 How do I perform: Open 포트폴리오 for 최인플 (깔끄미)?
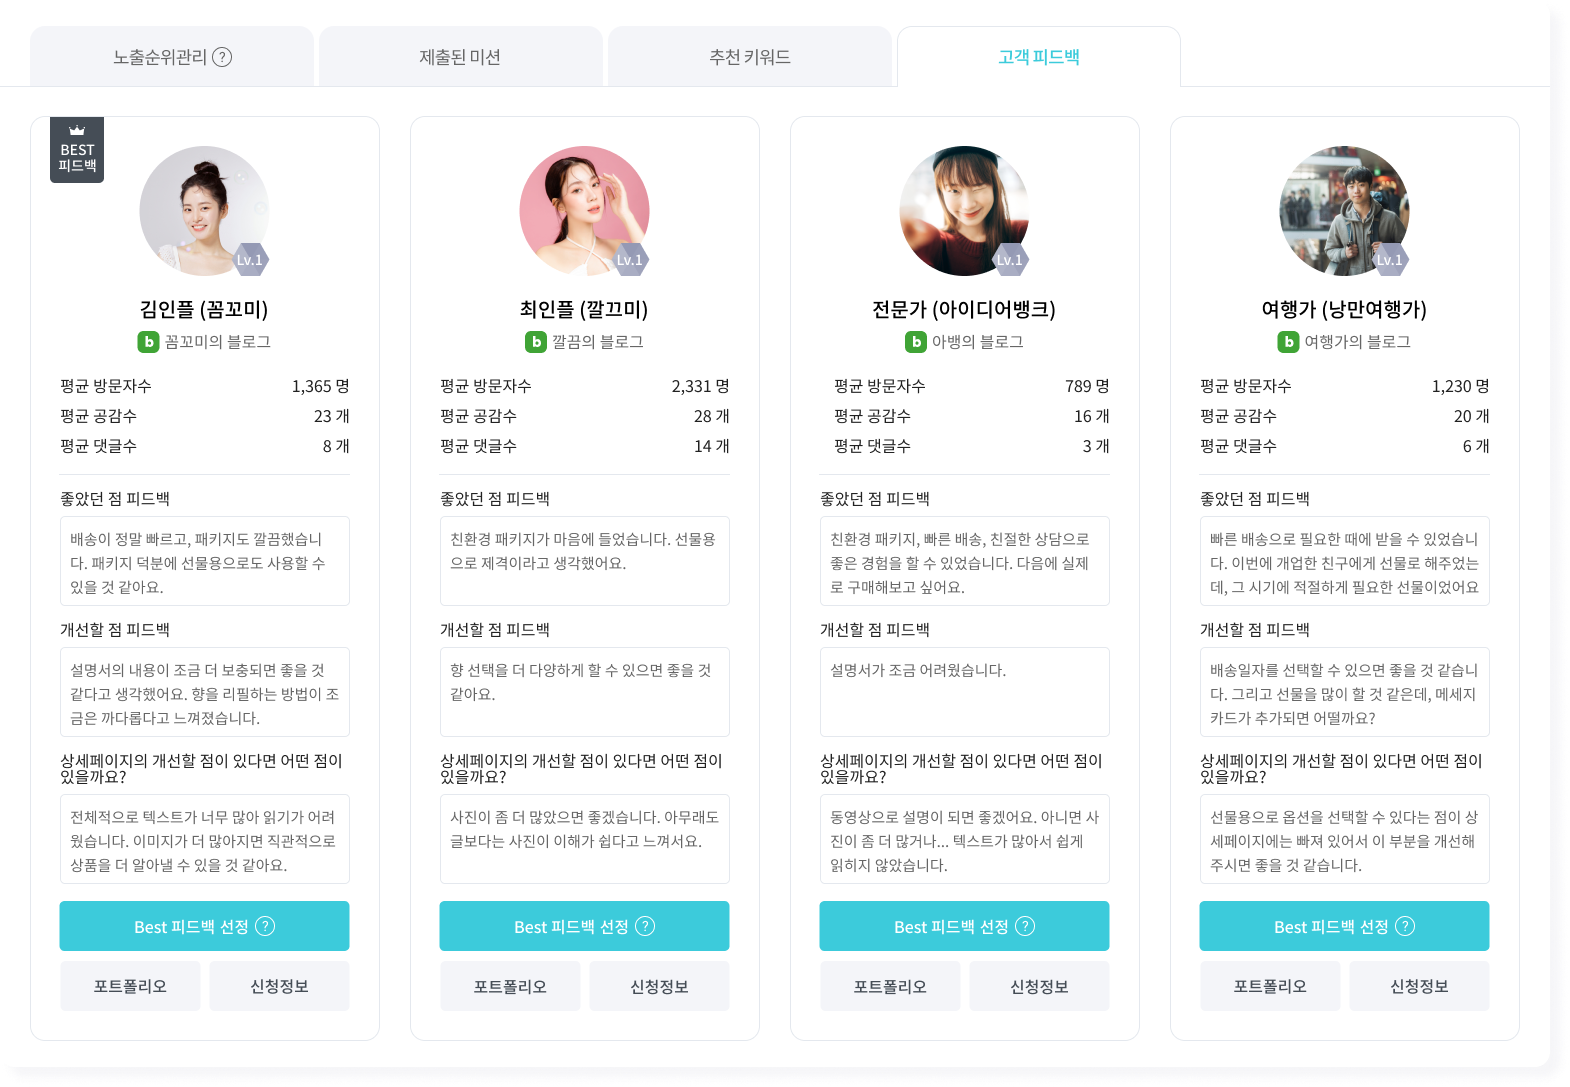[x=510, y=986]
